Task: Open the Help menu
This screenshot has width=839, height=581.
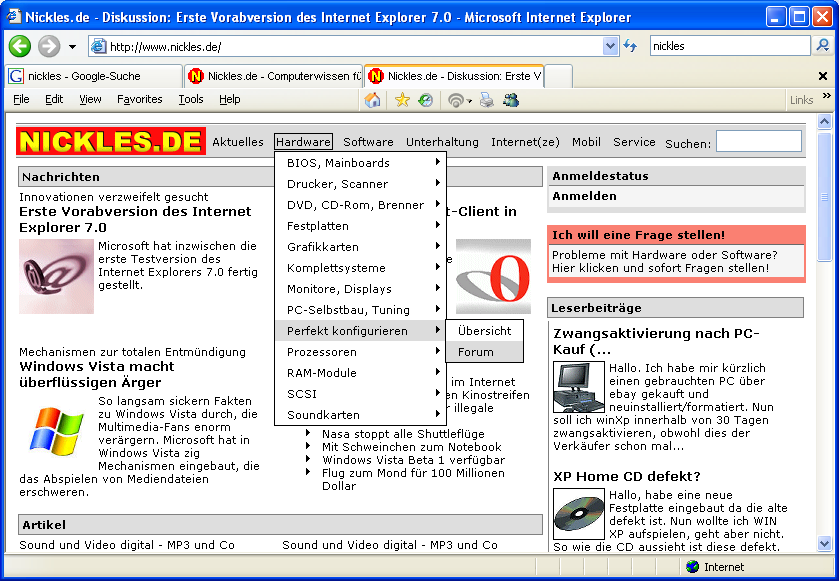Action: click(230, 99)
